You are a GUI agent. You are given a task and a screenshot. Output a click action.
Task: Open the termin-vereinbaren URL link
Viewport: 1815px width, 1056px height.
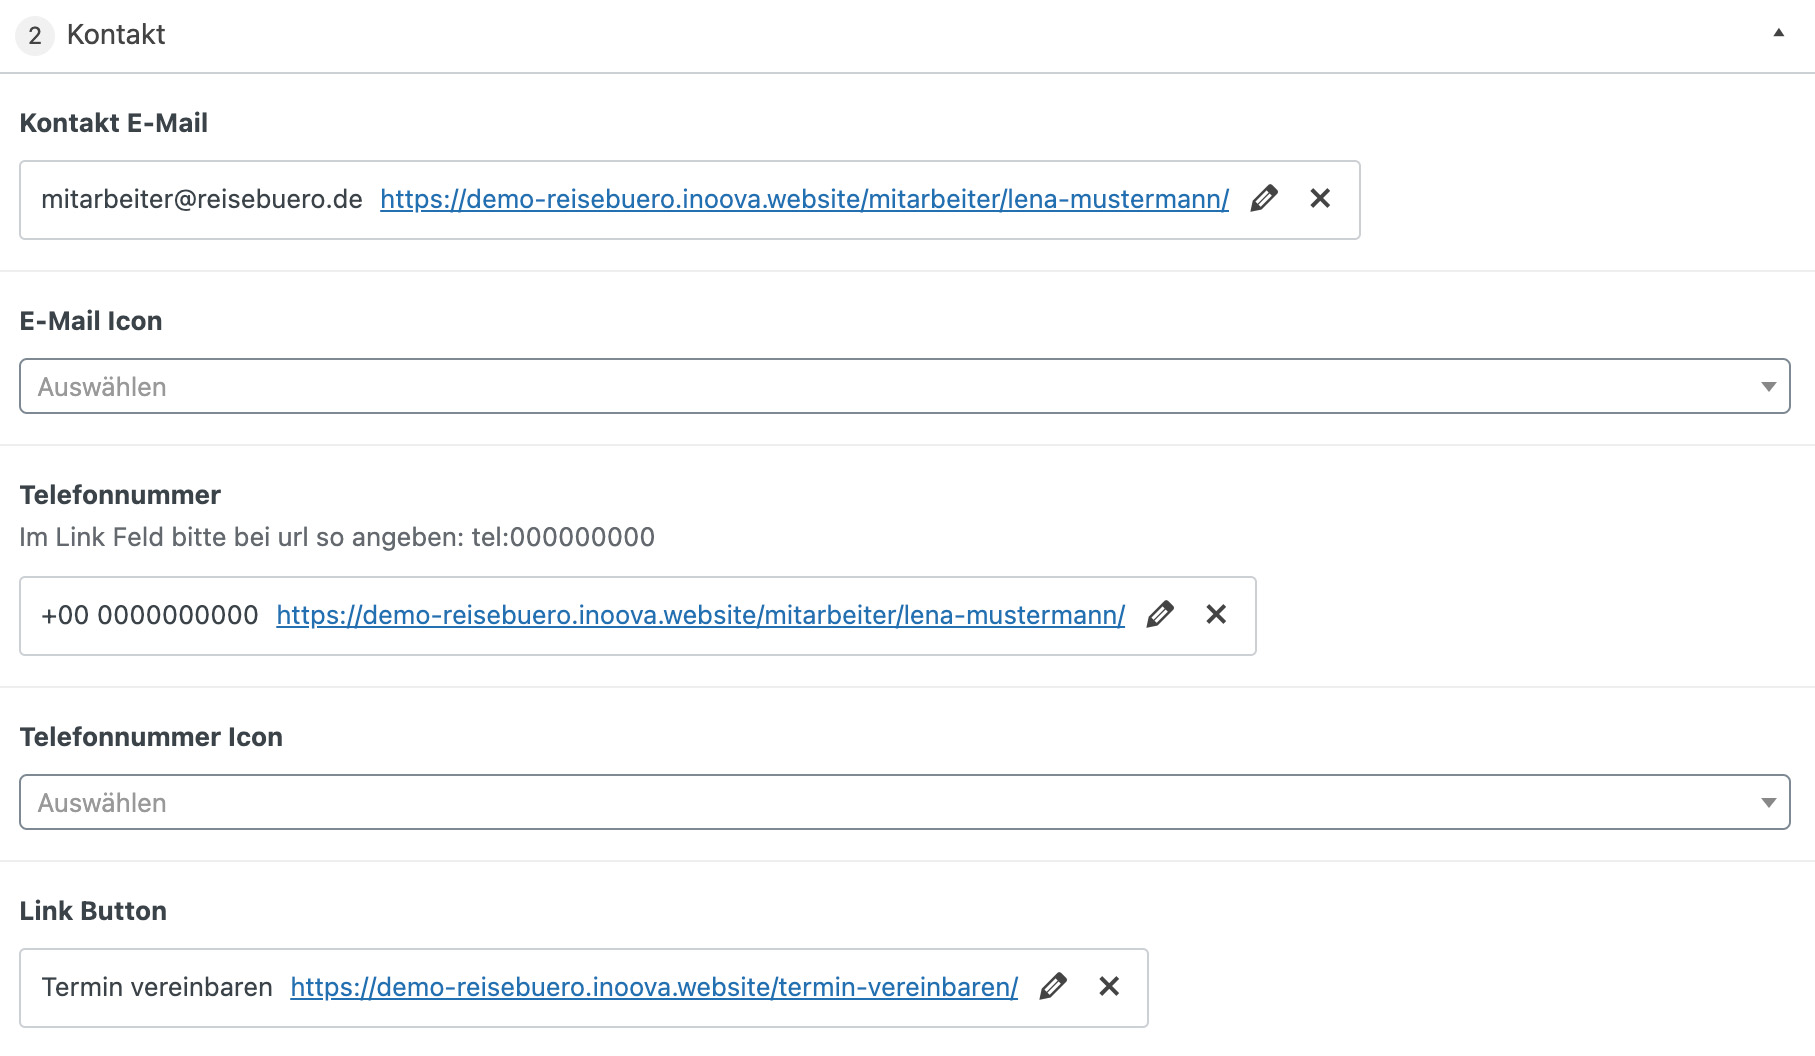[x=654, y=988]
